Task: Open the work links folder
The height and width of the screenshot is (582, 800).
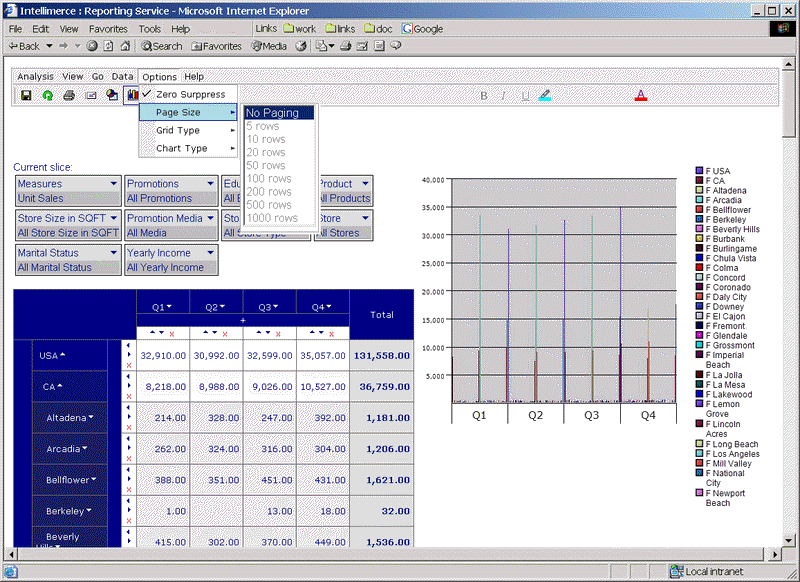Action: tap(300, 29)
